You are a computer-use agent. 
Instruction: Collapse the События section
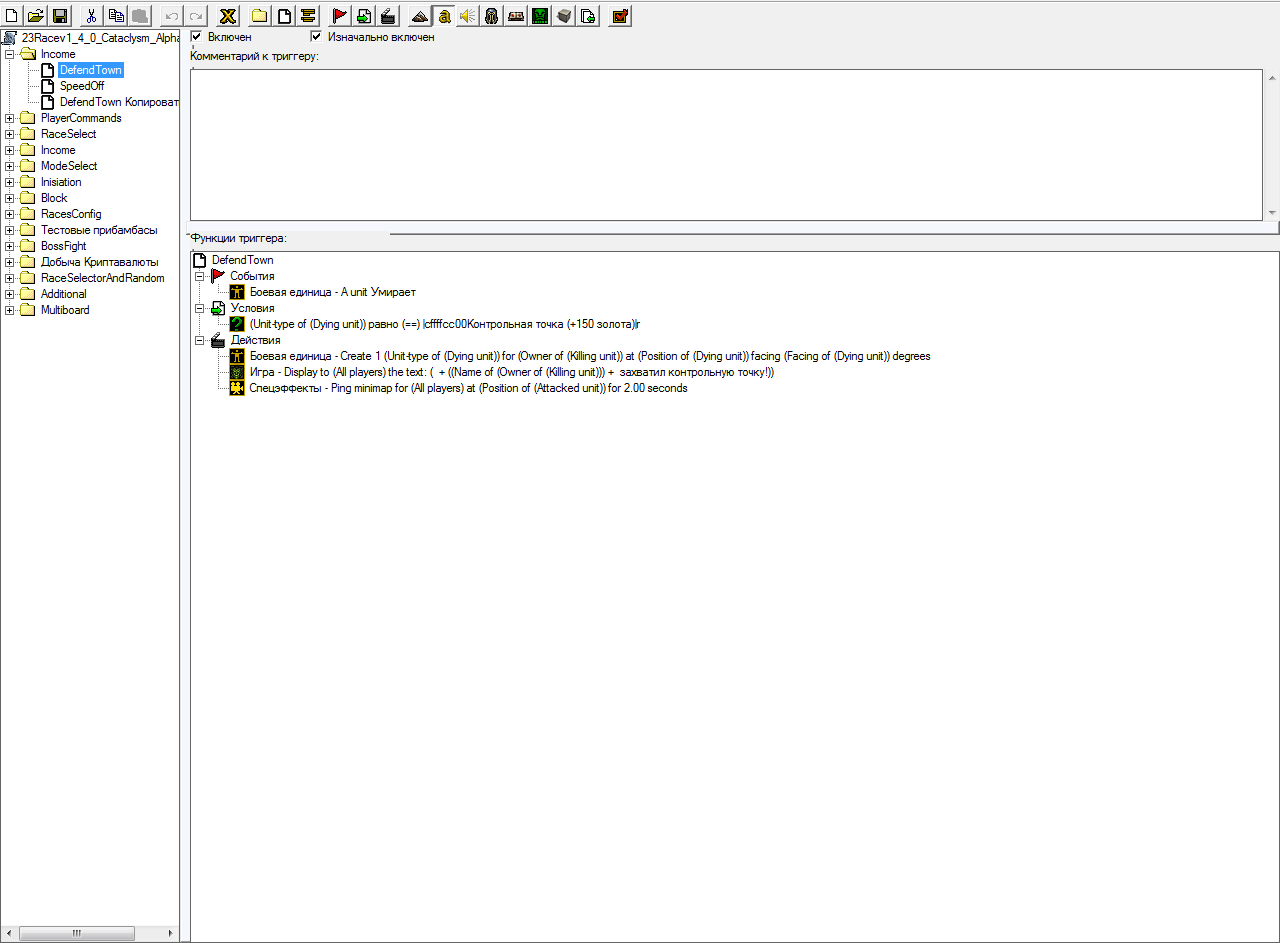tap(199, 276)
